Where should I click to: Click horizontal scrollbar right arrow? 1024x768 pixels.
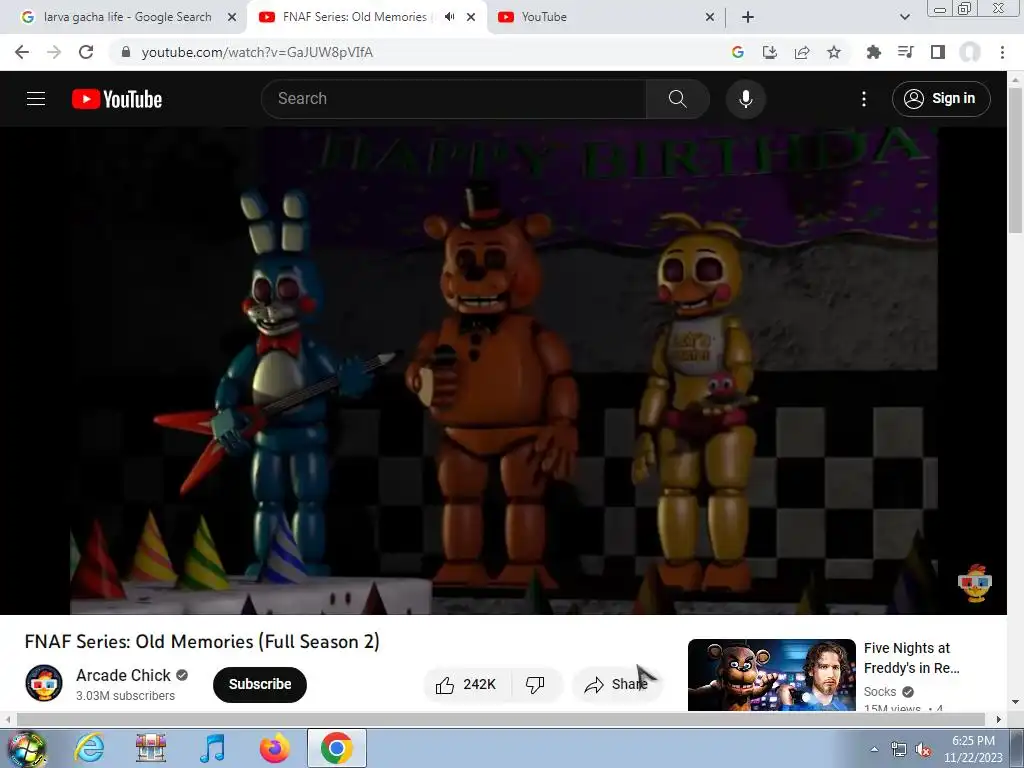[999, 720]
